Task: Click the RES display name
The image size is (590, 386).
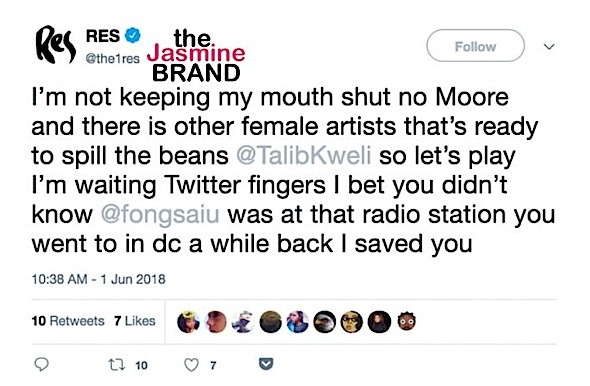Action: click(103, 36)
